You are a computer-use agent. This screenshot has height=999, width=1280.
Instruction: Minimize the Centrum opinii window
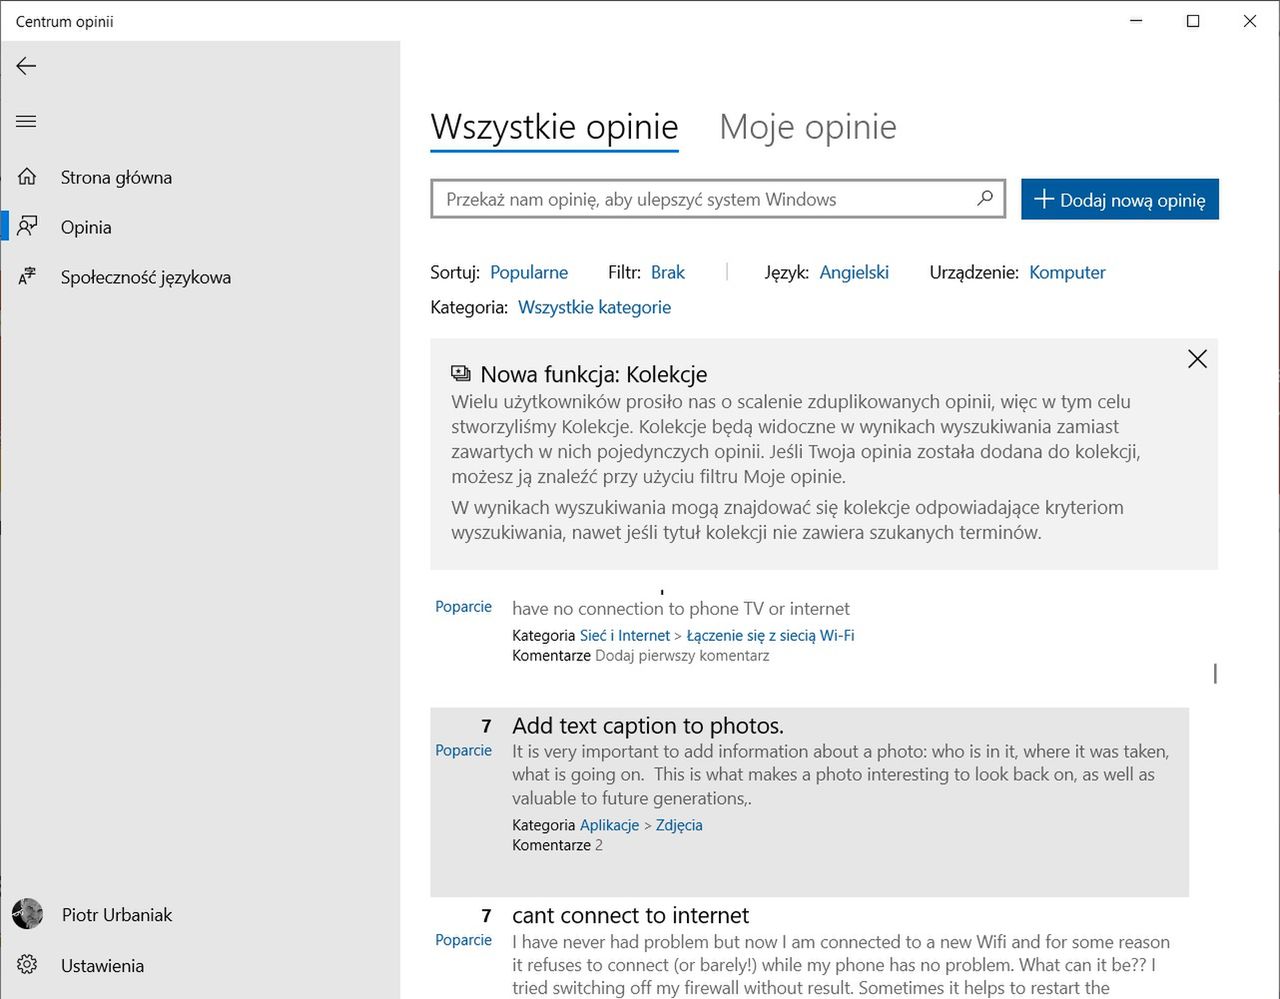click(1136, 21)
